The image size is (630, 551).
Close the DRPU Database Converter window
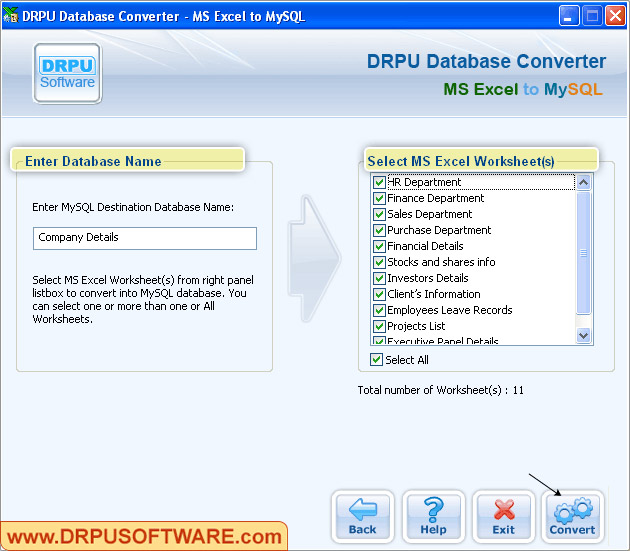pos(615,16)
